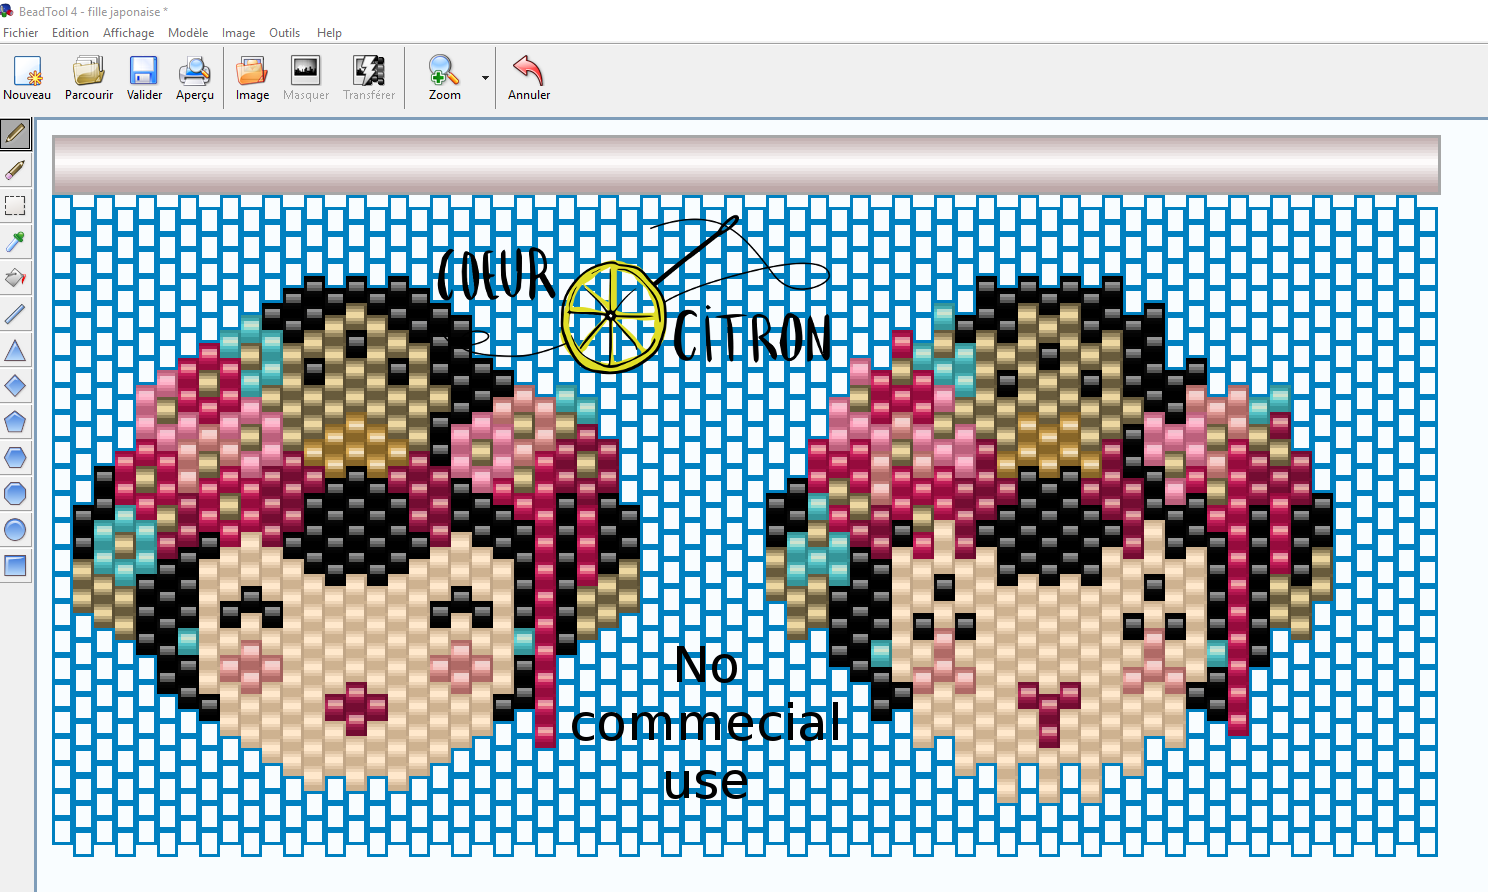The height and width of the screenshot is (892, 1488).
Task: Select the line drawing tool
Action: pyautogui.click(x=15, y=314)
